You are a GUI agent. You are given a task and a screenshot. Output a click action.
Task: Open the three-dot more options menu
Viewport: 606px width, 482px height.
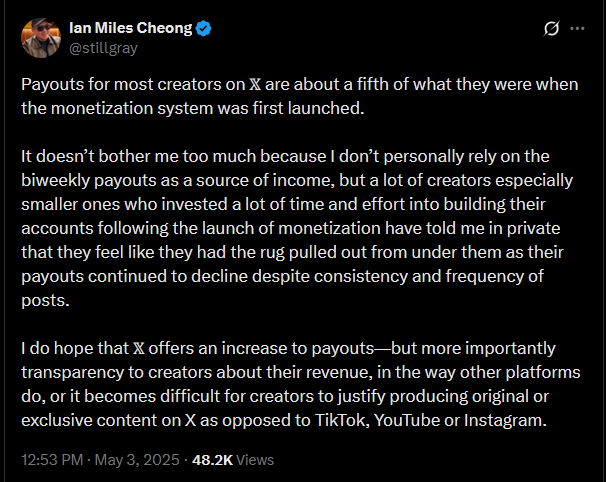[x=577, y=28]
